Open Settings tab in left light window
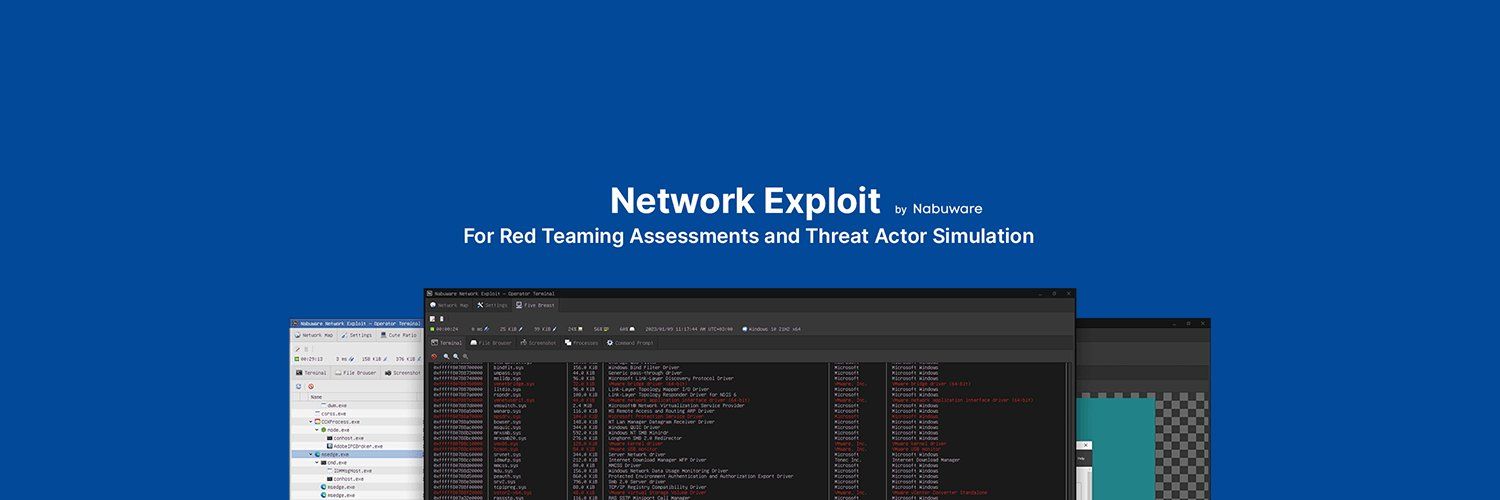Image resolution: width=1500 pixels, height=500 pixels. coord(357,335)
